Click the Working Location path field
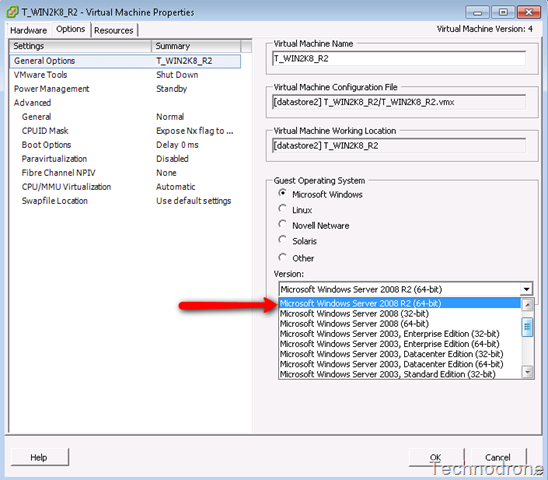The image size is (548, 480). point(399,145)
